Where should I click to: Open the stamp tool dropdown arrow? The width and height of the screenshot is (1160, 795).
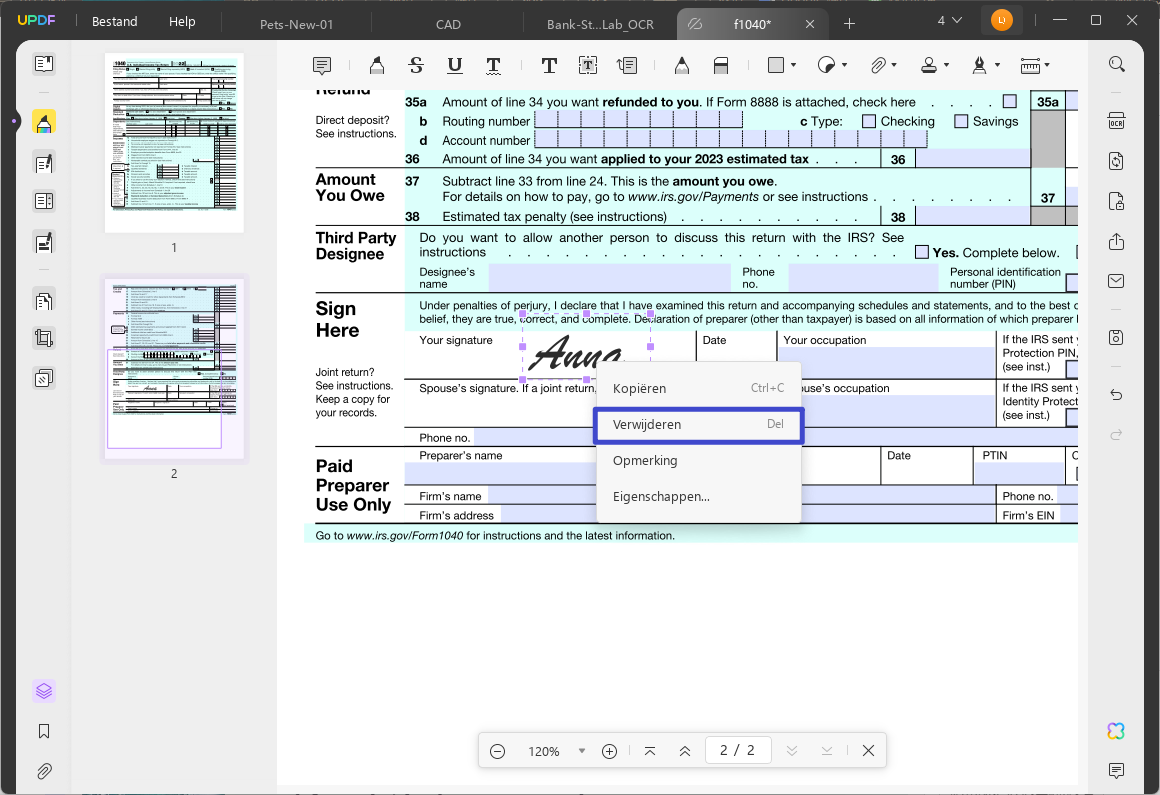(946, 65)
